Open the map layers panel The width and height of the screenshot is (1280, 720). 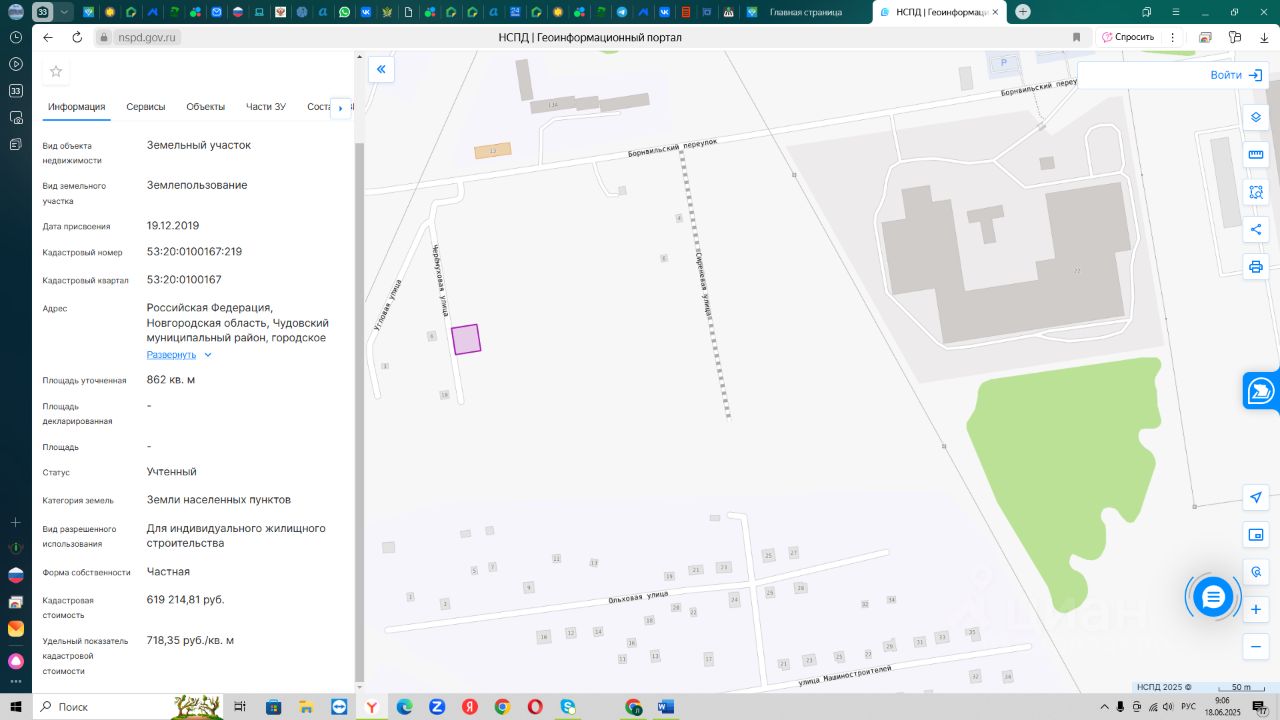[1256, 117]
